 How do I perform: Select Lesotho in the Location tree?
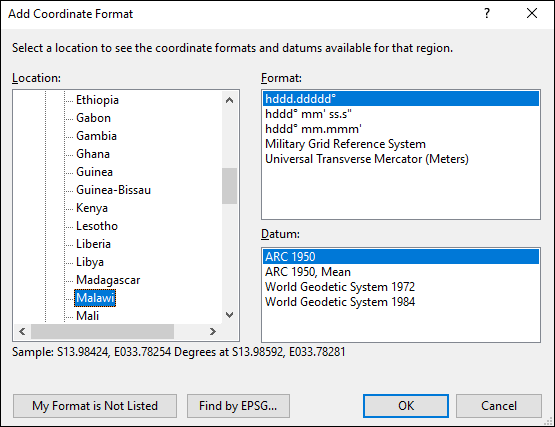click(x=97, y=226)
